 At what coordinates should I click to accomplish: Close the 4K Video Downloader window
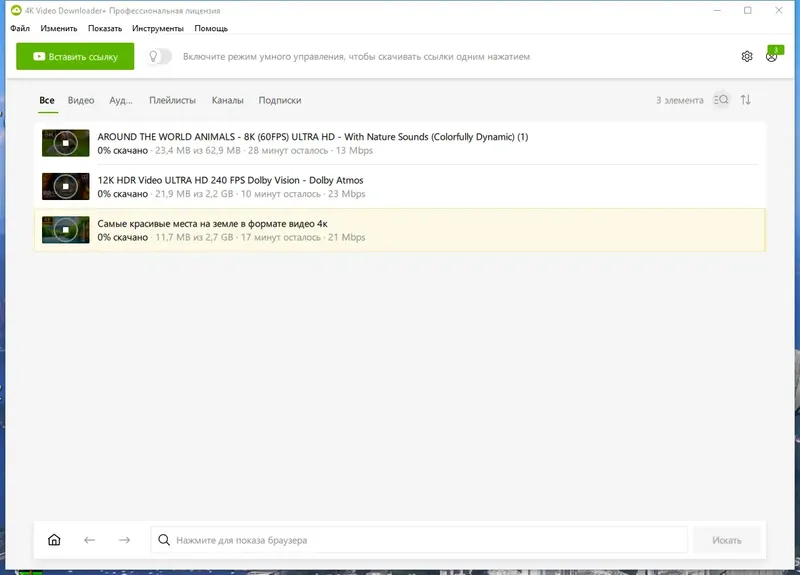click(779, 10)
